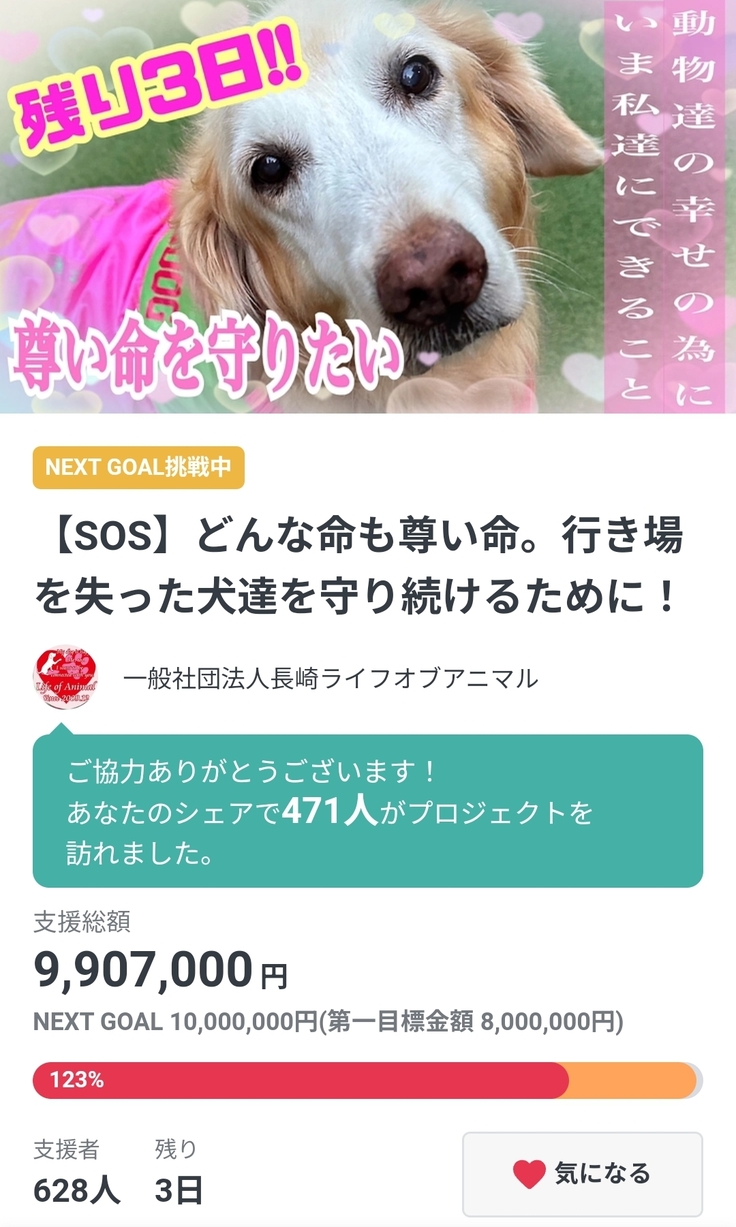Click the 気になる favorite button
This screenshot has height=1227, width=736.
582,1174
